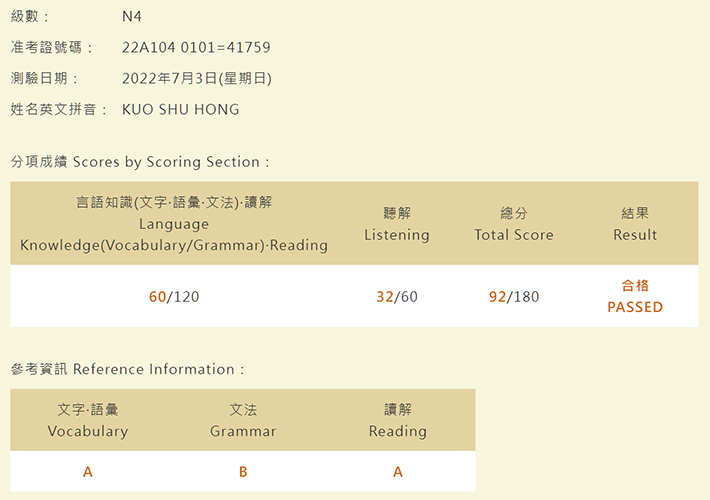Click the PASSED result text
710x500 pixels.
[635, 308]
